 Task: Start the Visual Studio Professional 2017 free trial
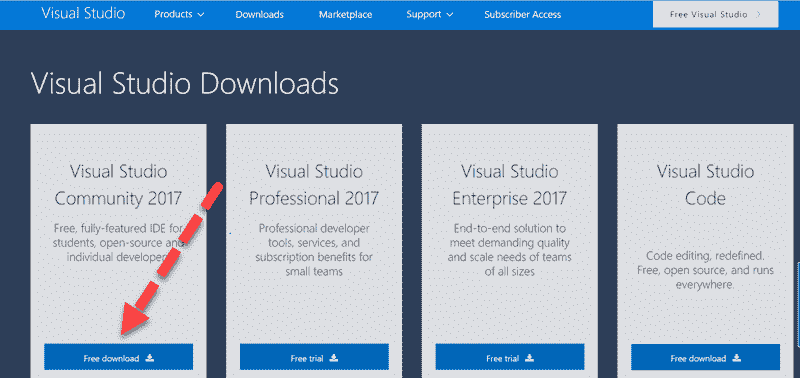(x=314, y=357)
